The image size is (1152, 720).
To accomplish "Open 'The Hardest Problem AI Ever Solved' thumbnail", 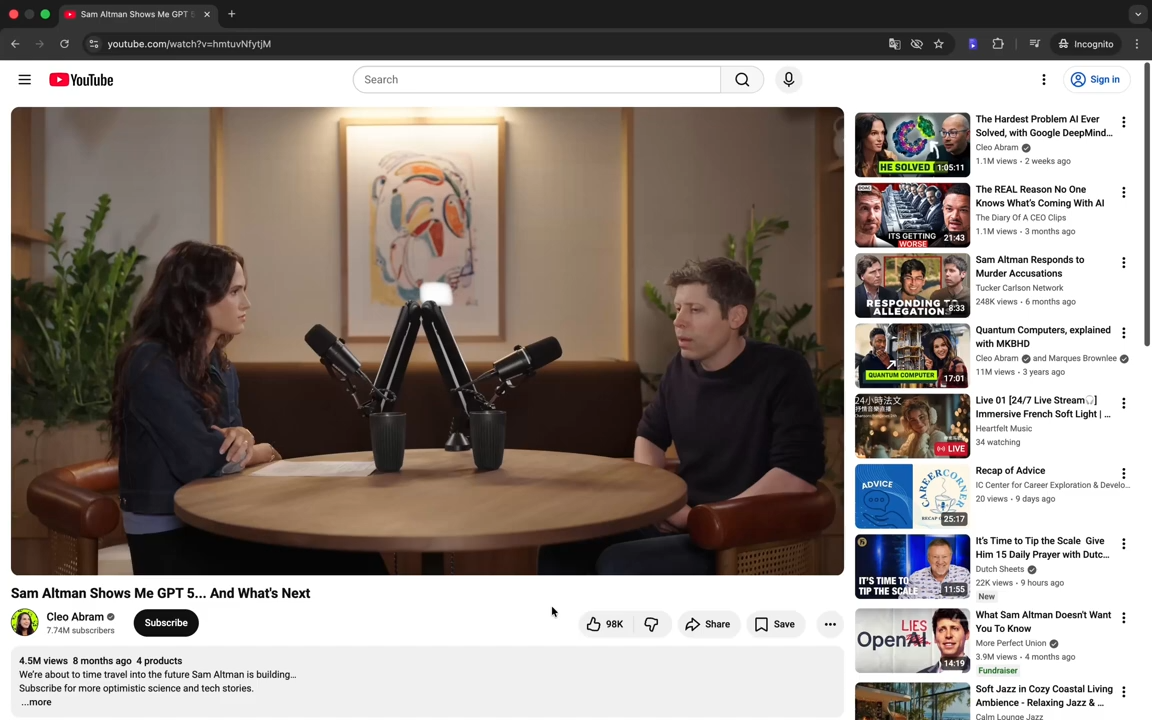I will (x=912, y=145).
